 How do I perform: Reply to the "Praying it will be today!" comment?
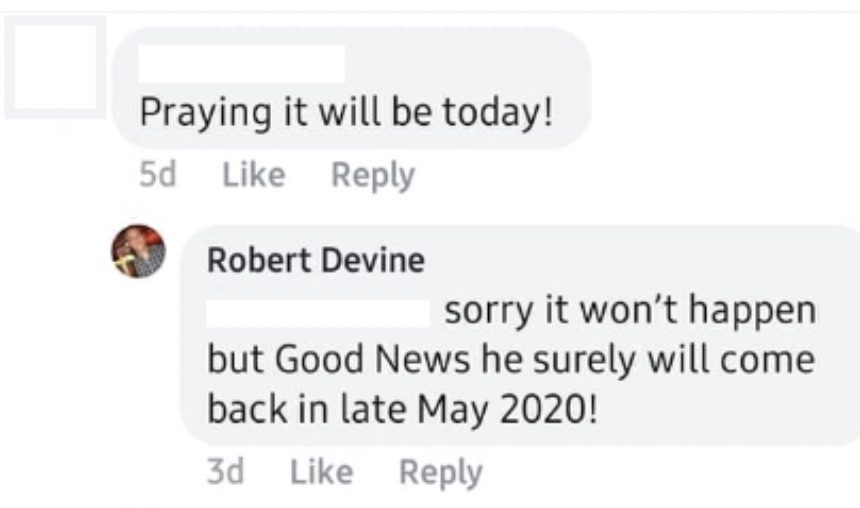(372, 175)
